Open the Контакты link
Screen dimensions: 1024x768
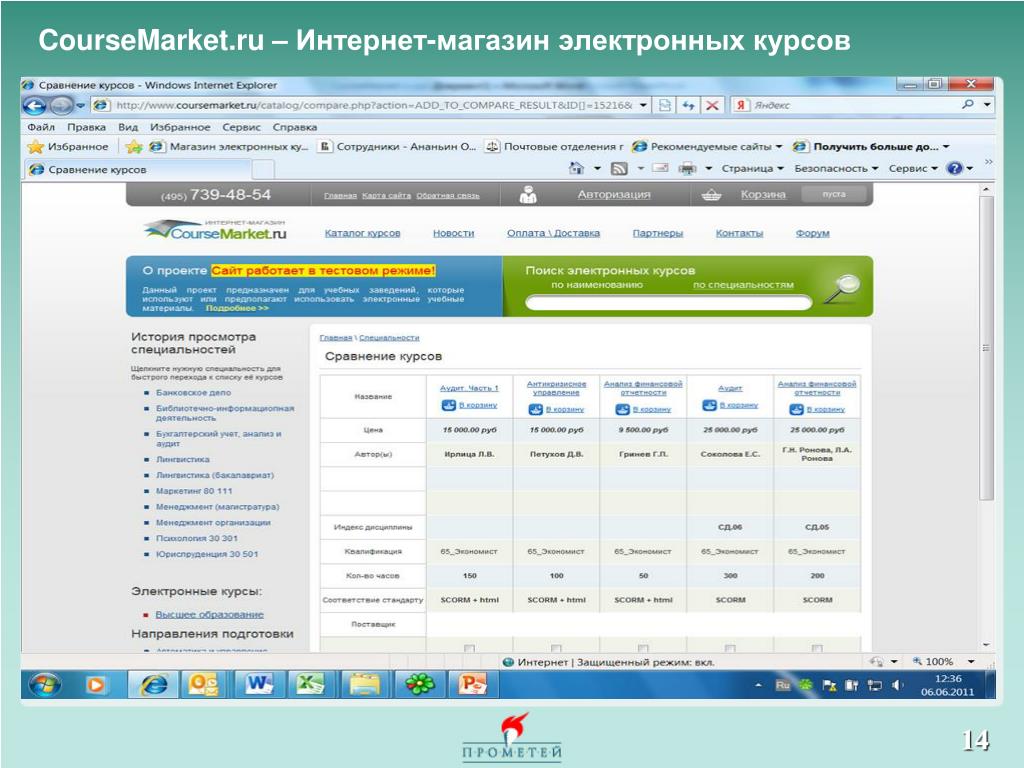coord(739,233)
